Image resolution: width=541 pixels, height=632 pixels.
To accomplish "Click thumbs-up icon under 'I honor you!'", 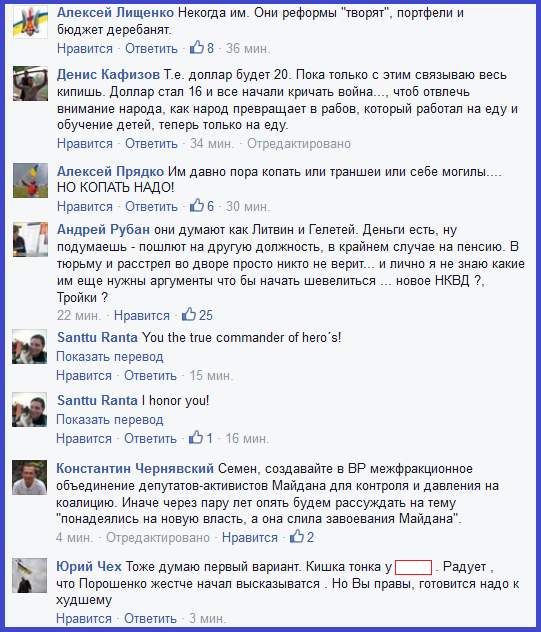I will pos(196,438).
